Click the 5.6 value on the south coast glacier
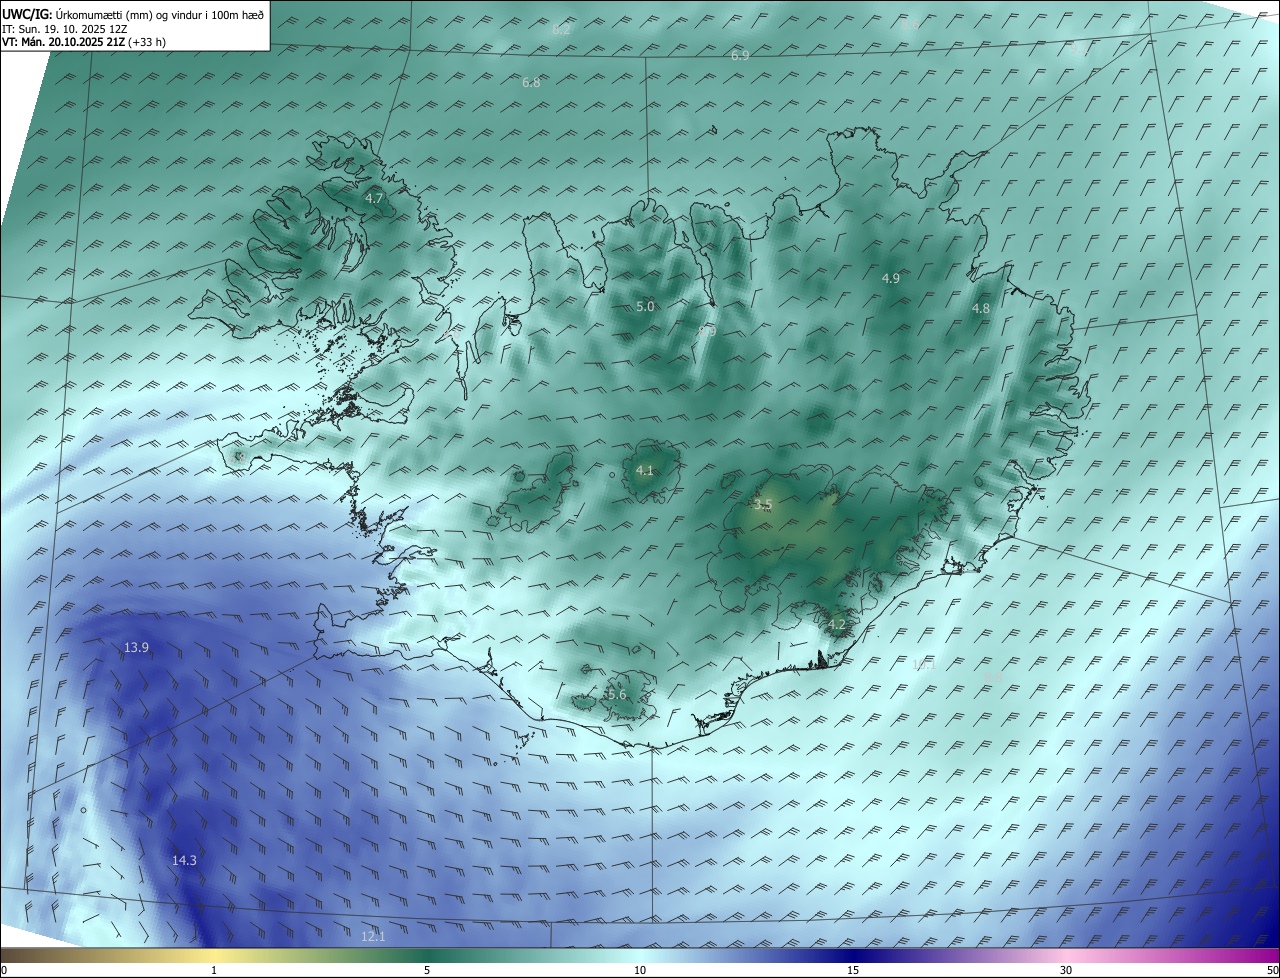Viewport: 1280px width, 978px height. (x=616, y=694)
